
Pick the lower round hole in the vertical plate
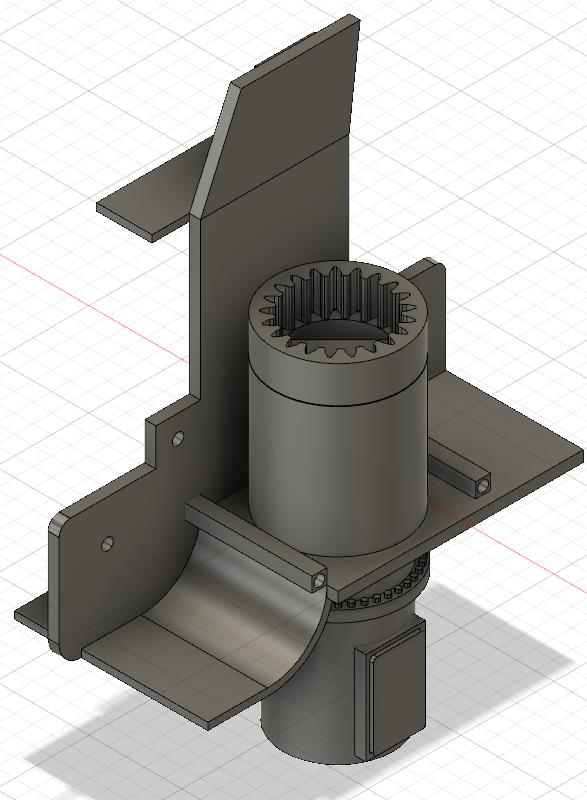(107, 544)
